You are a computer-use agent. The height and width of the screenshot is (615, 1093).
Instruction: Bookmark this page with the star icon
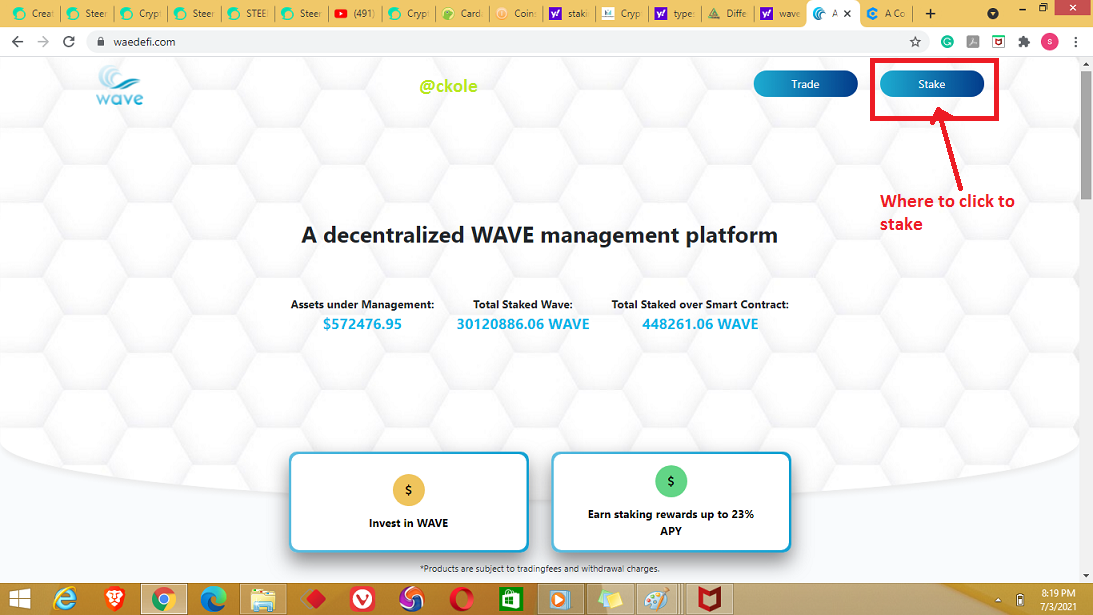click(915, 42)
